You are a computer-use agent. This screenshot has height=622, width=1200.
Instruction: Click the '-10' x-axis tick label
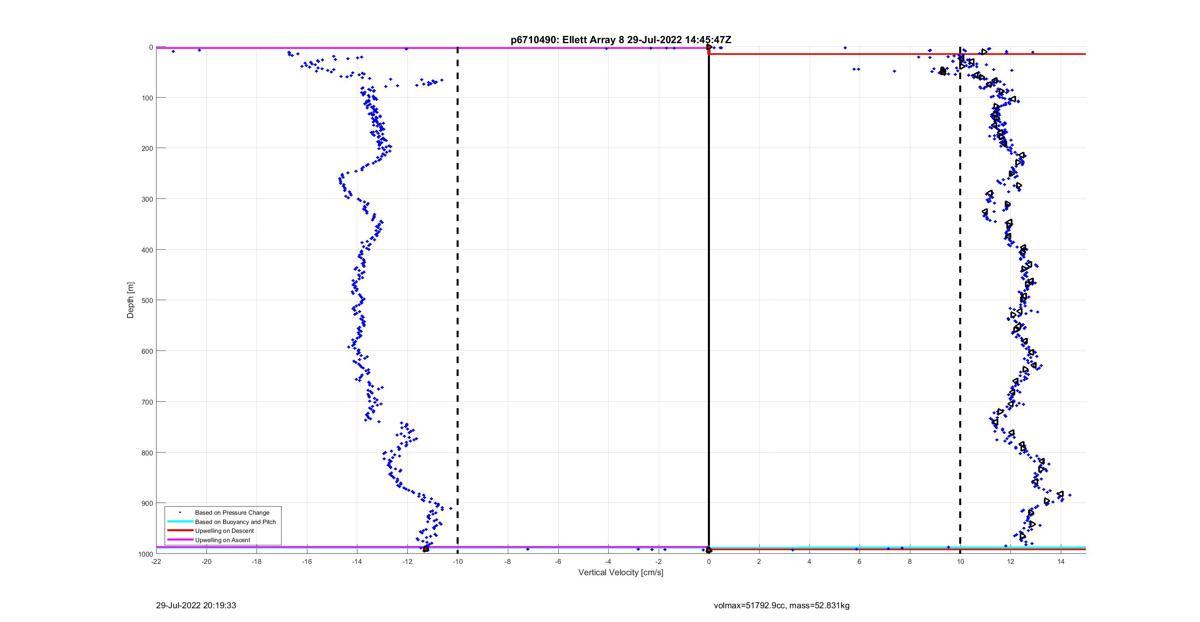coord(457,561)
